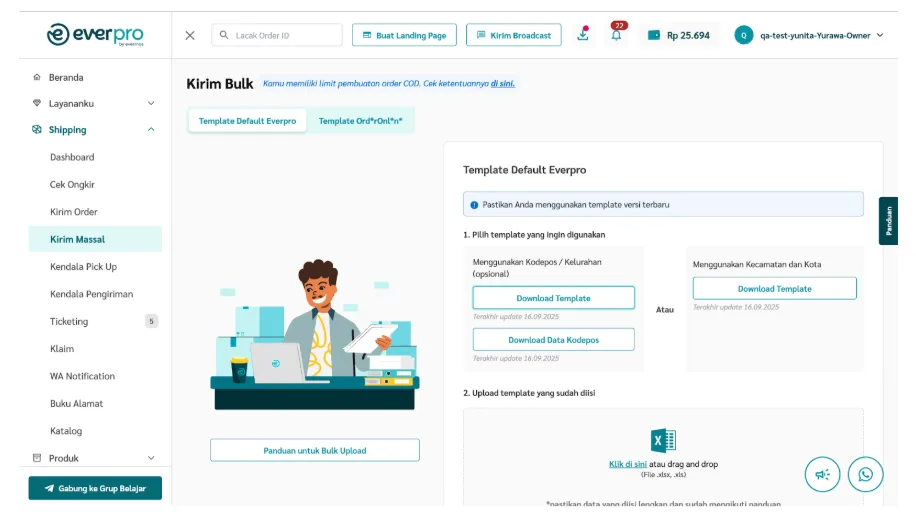Image resolution: width=916 pixels, height=530 pixels.
Task: Collapse the Shipping menu section
Action: [x=151, y=129]
